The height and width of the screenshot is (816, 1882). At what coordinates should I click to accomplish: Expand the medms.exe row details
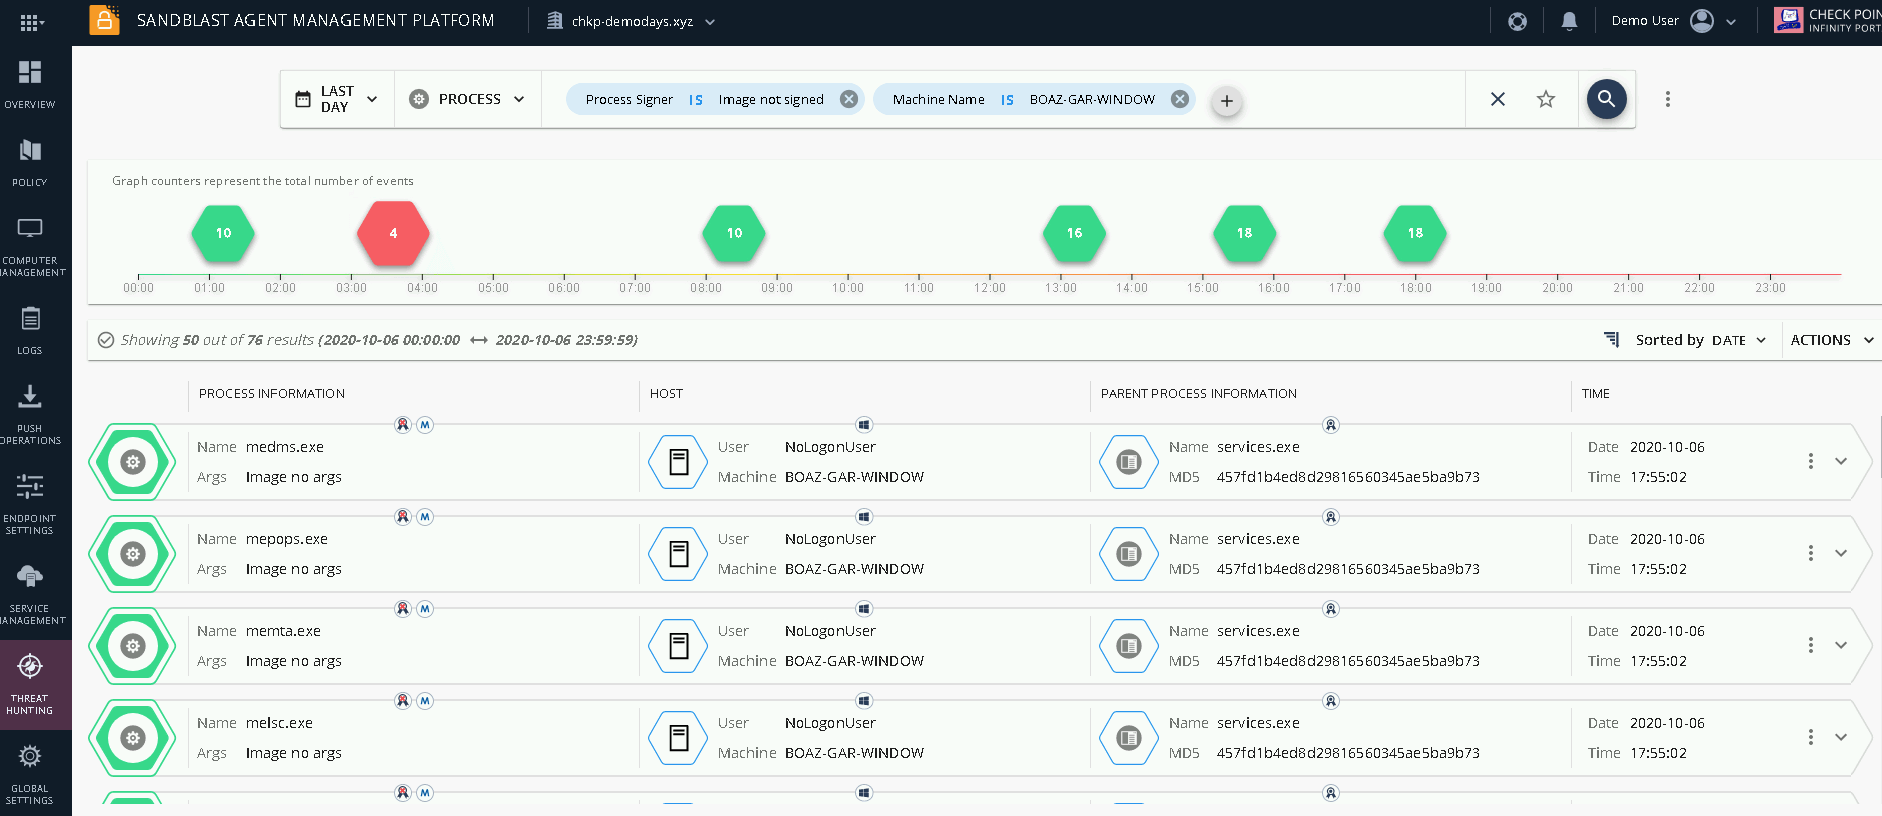[x=1841, y=461]
